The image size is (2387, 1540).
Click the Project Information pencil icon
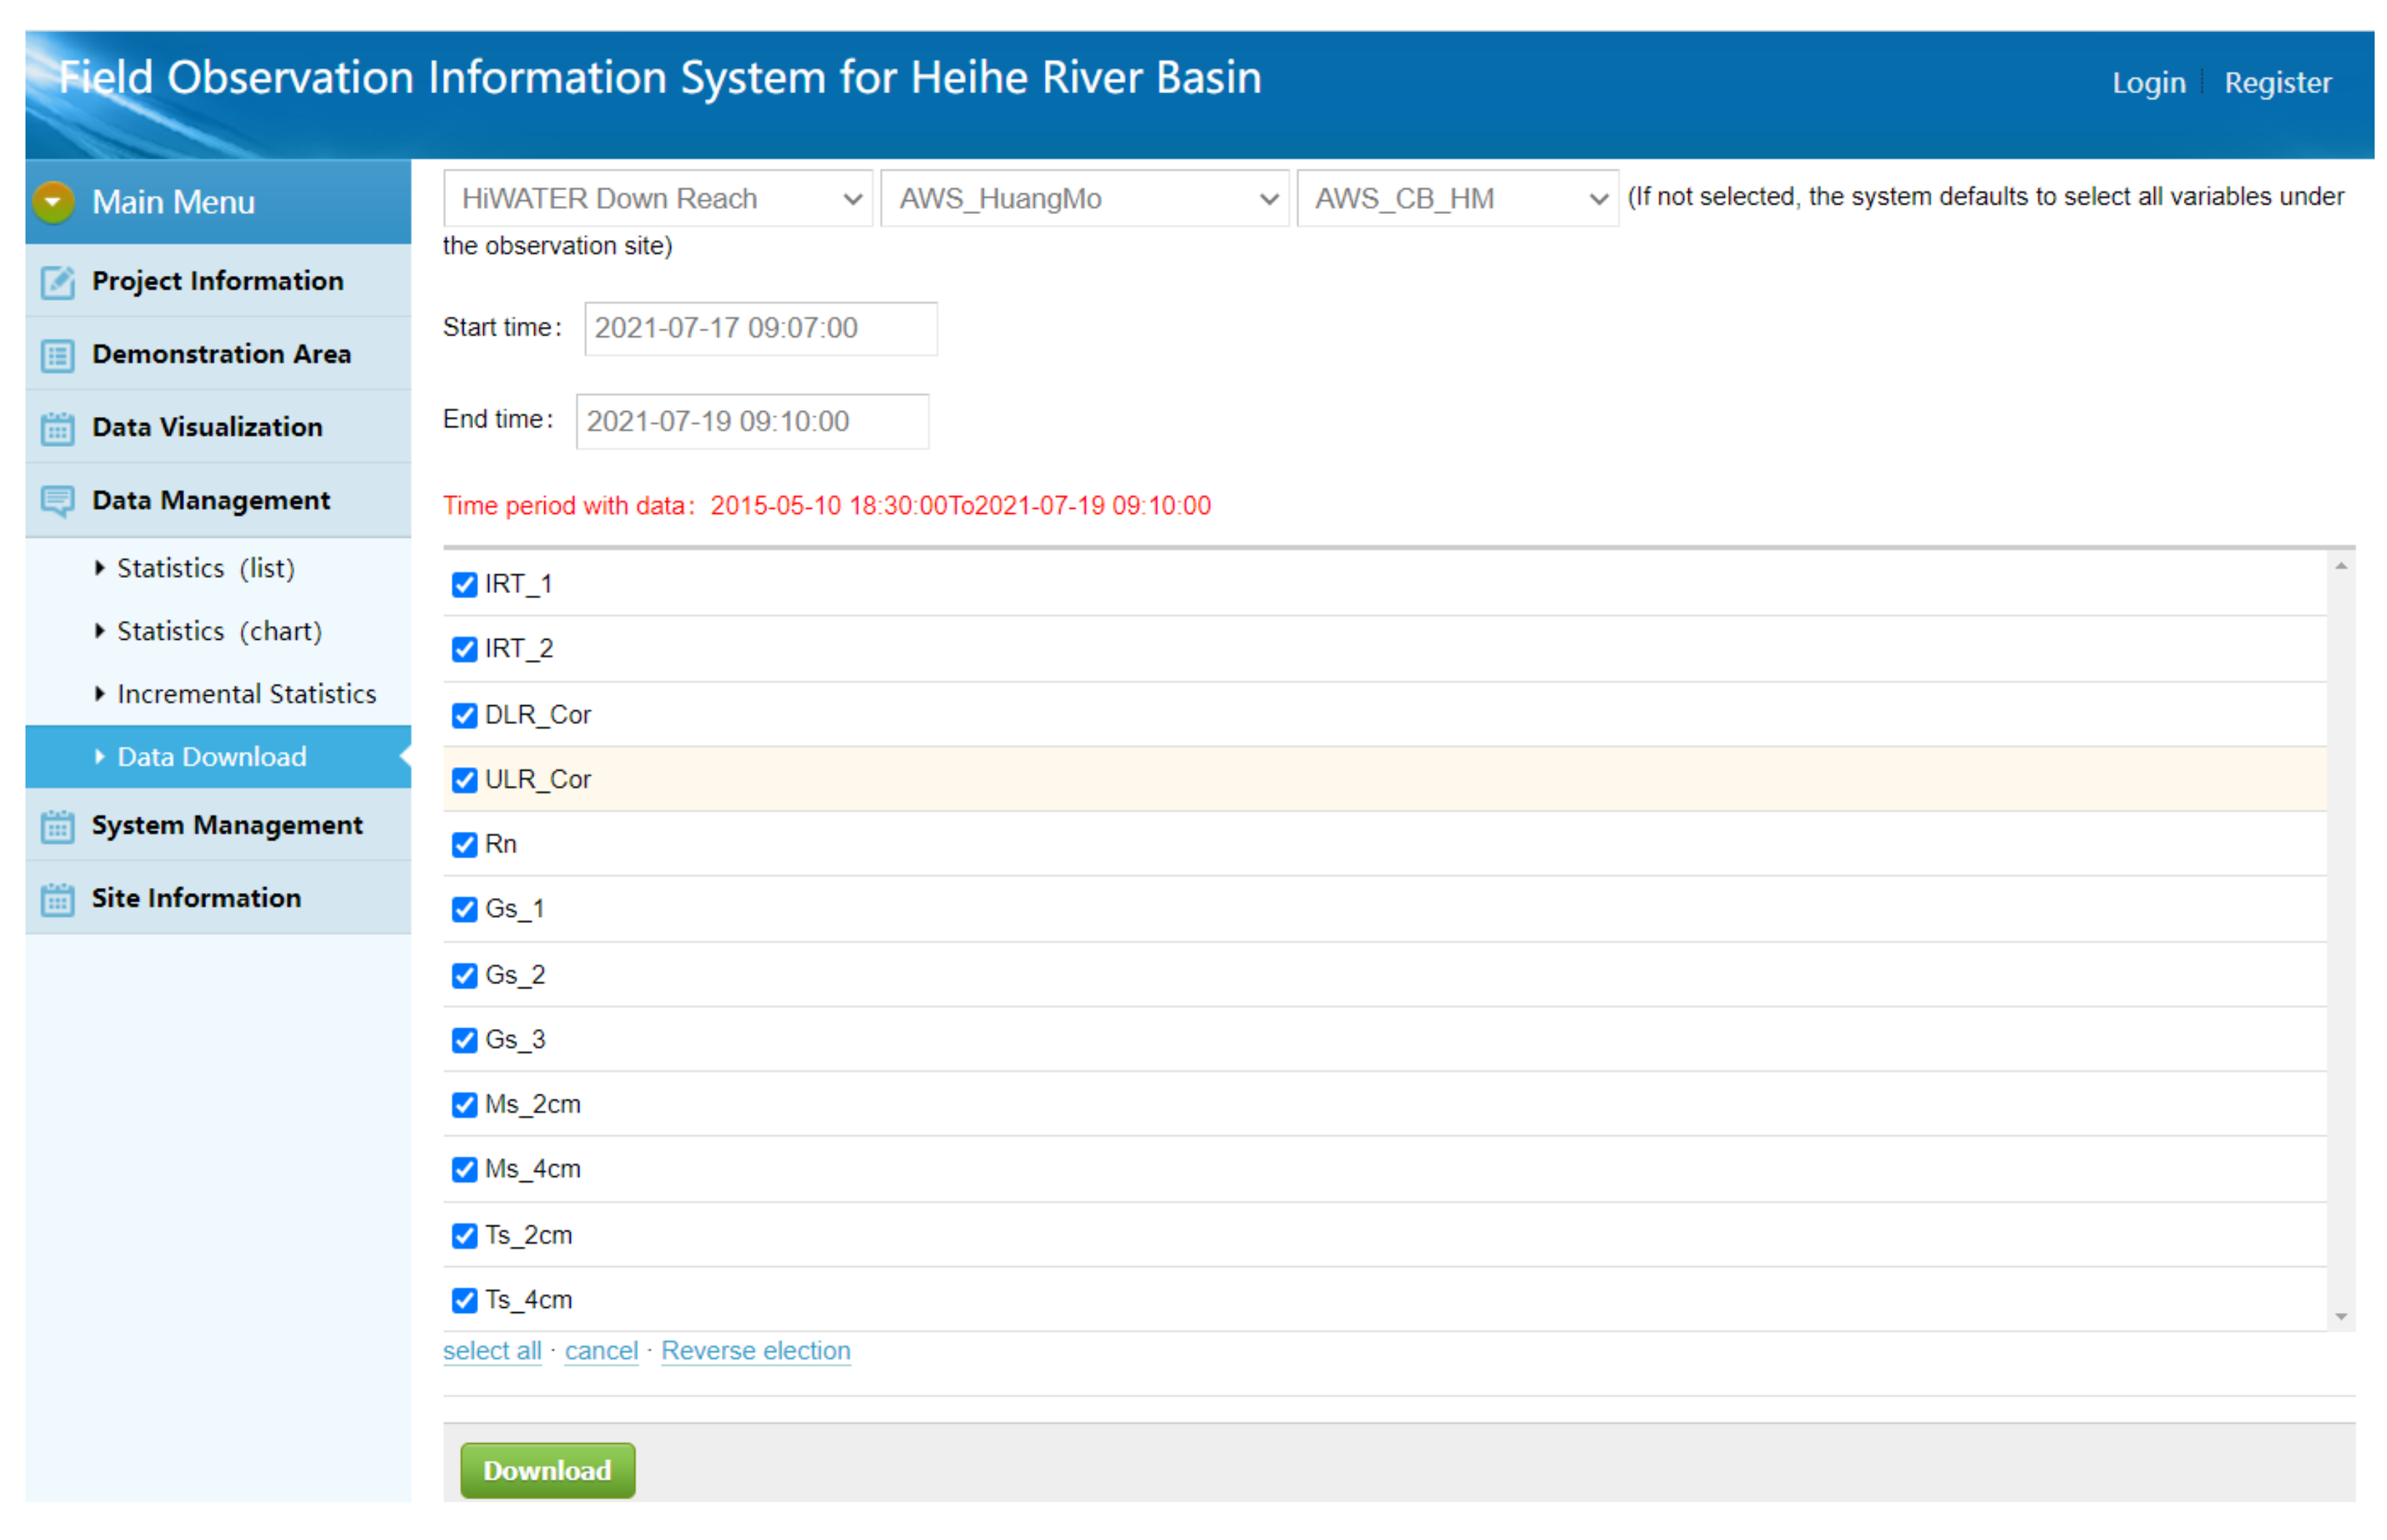click(x=57, y=283)
